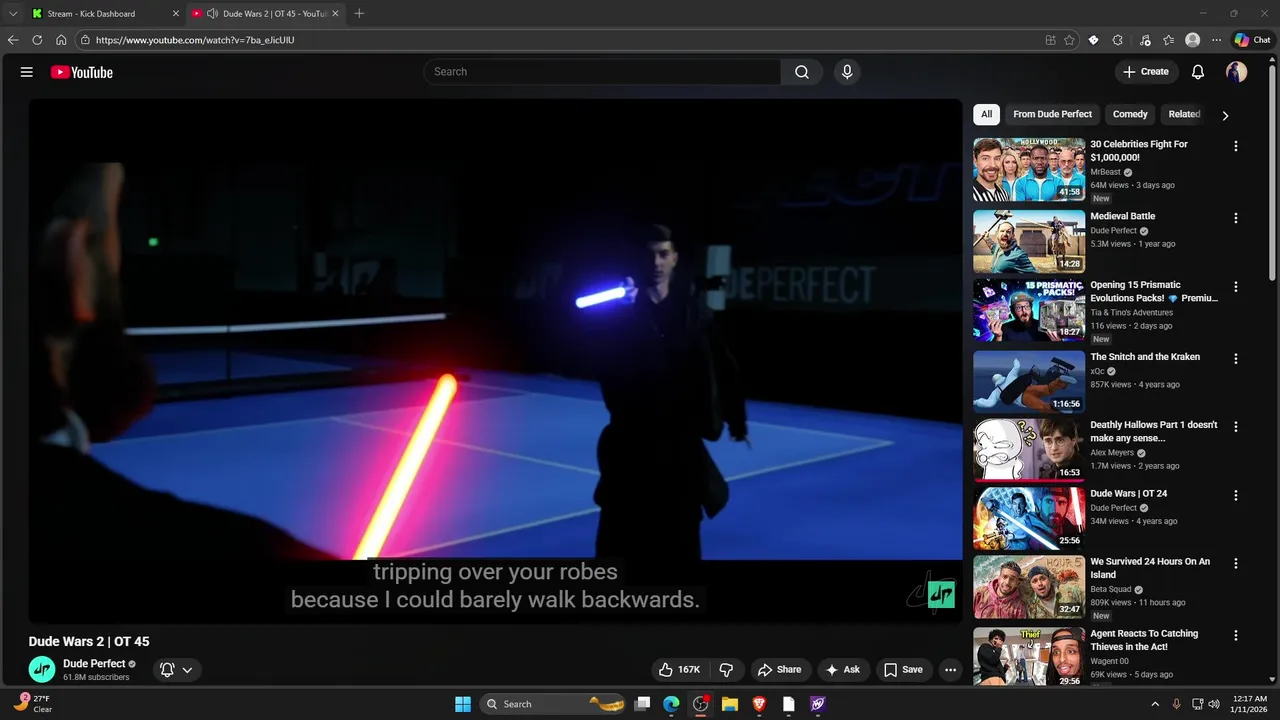Open a new browser tab
Image resolution: width=1280 pixels, height=720 pixels.
point(359,14)
